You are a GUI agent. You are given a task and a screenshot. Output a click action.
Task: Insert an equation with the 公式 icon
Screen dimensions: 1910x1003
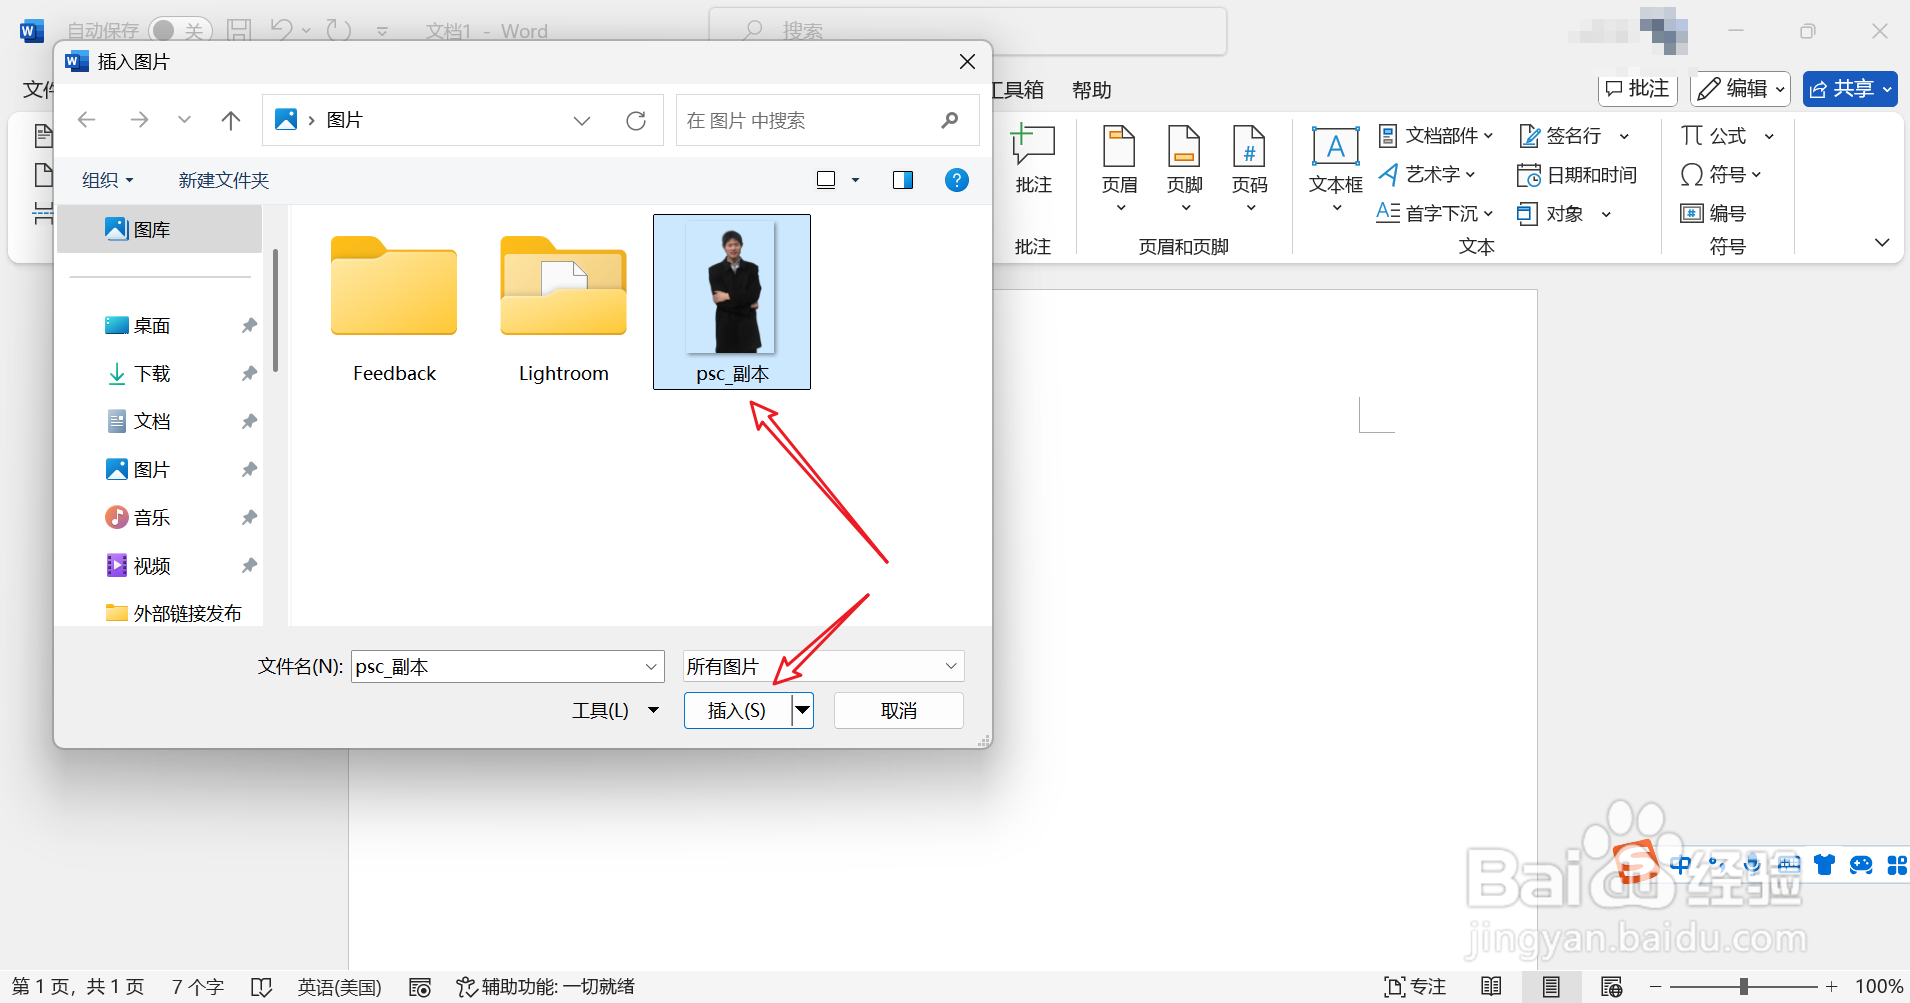coord(1715,135)
